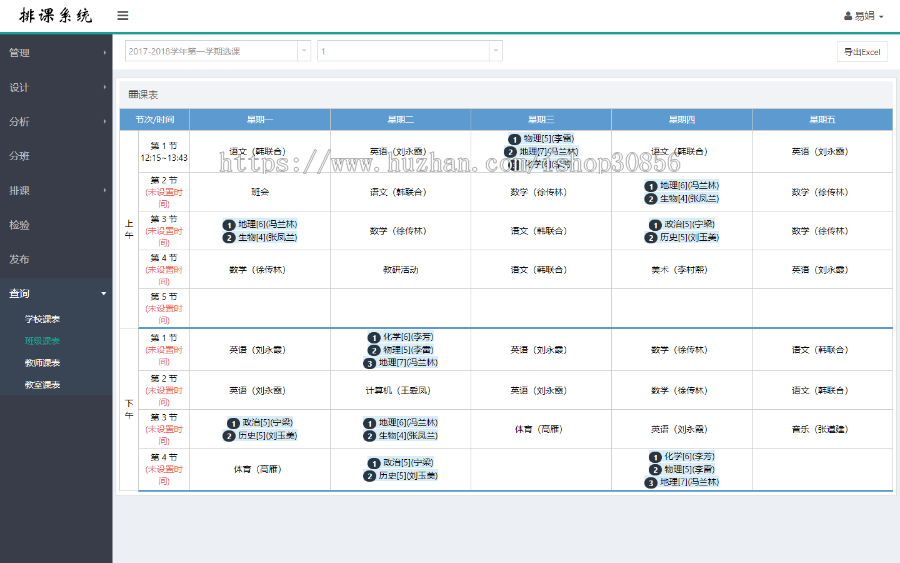Toggle the sidebar with hamburger icon
900x563 pixels.
(123, 16)
